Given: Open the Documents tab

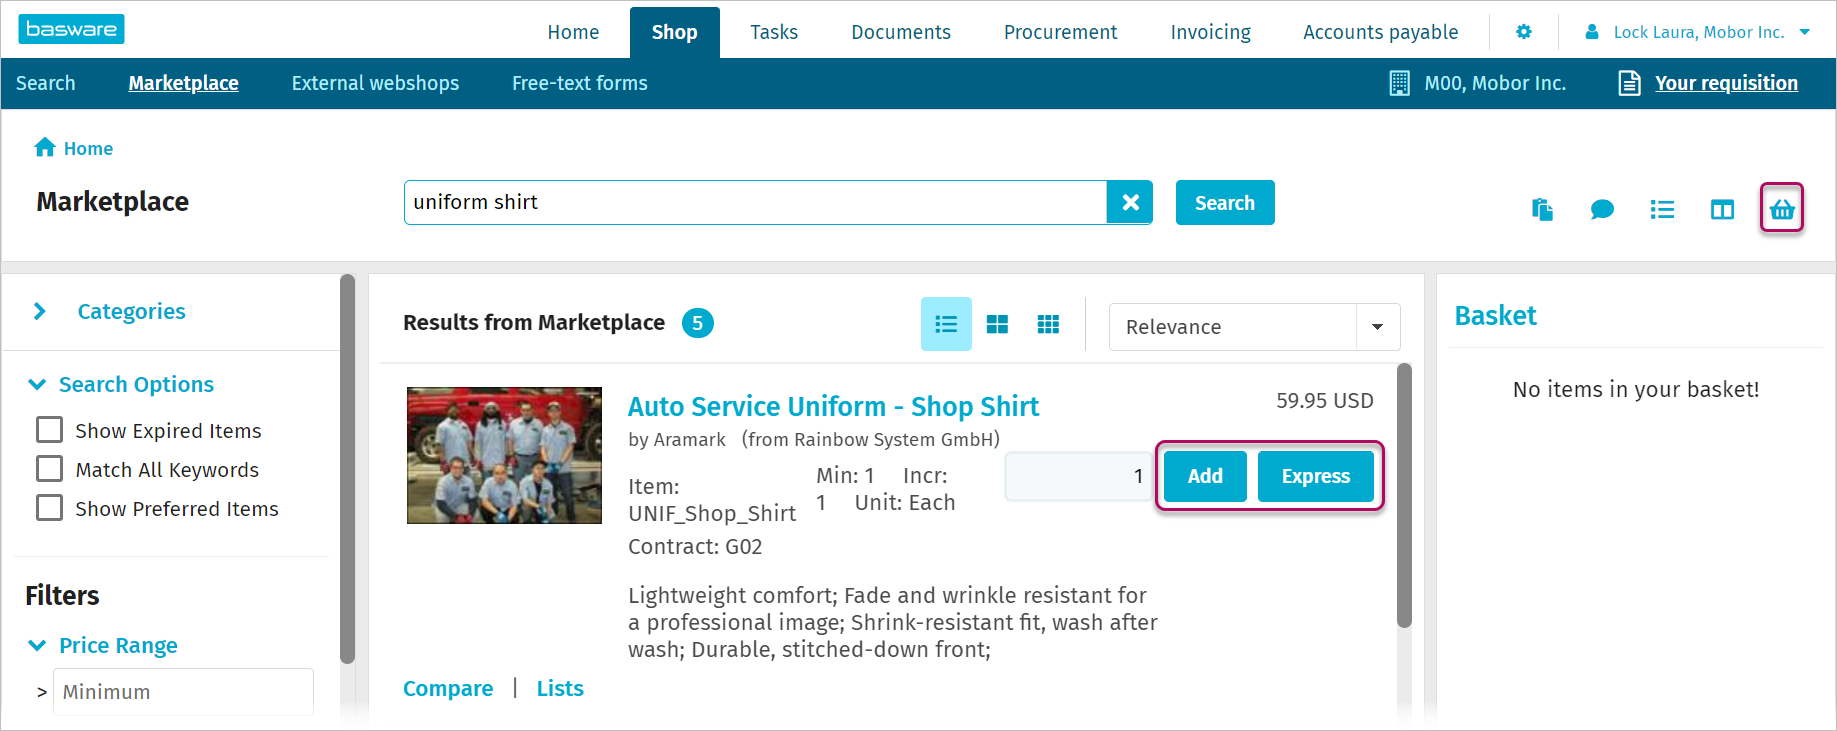Looking at the screenshot, I should [x=901, y=32].
